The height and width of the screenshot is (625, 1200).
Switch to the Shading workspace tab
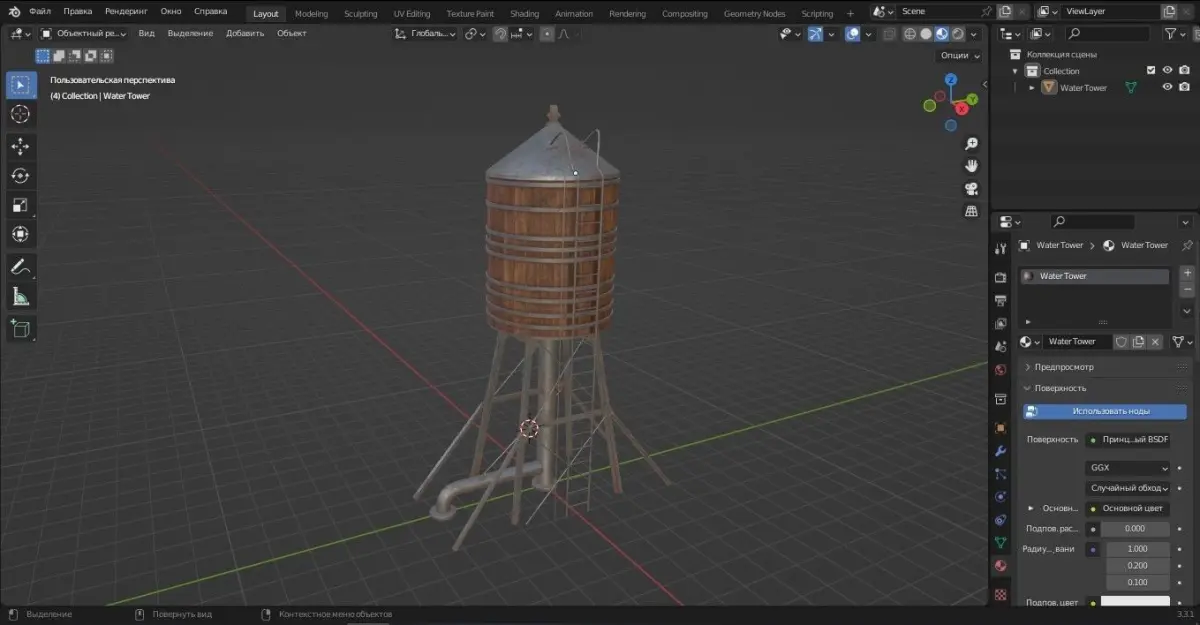click(524, 14)
